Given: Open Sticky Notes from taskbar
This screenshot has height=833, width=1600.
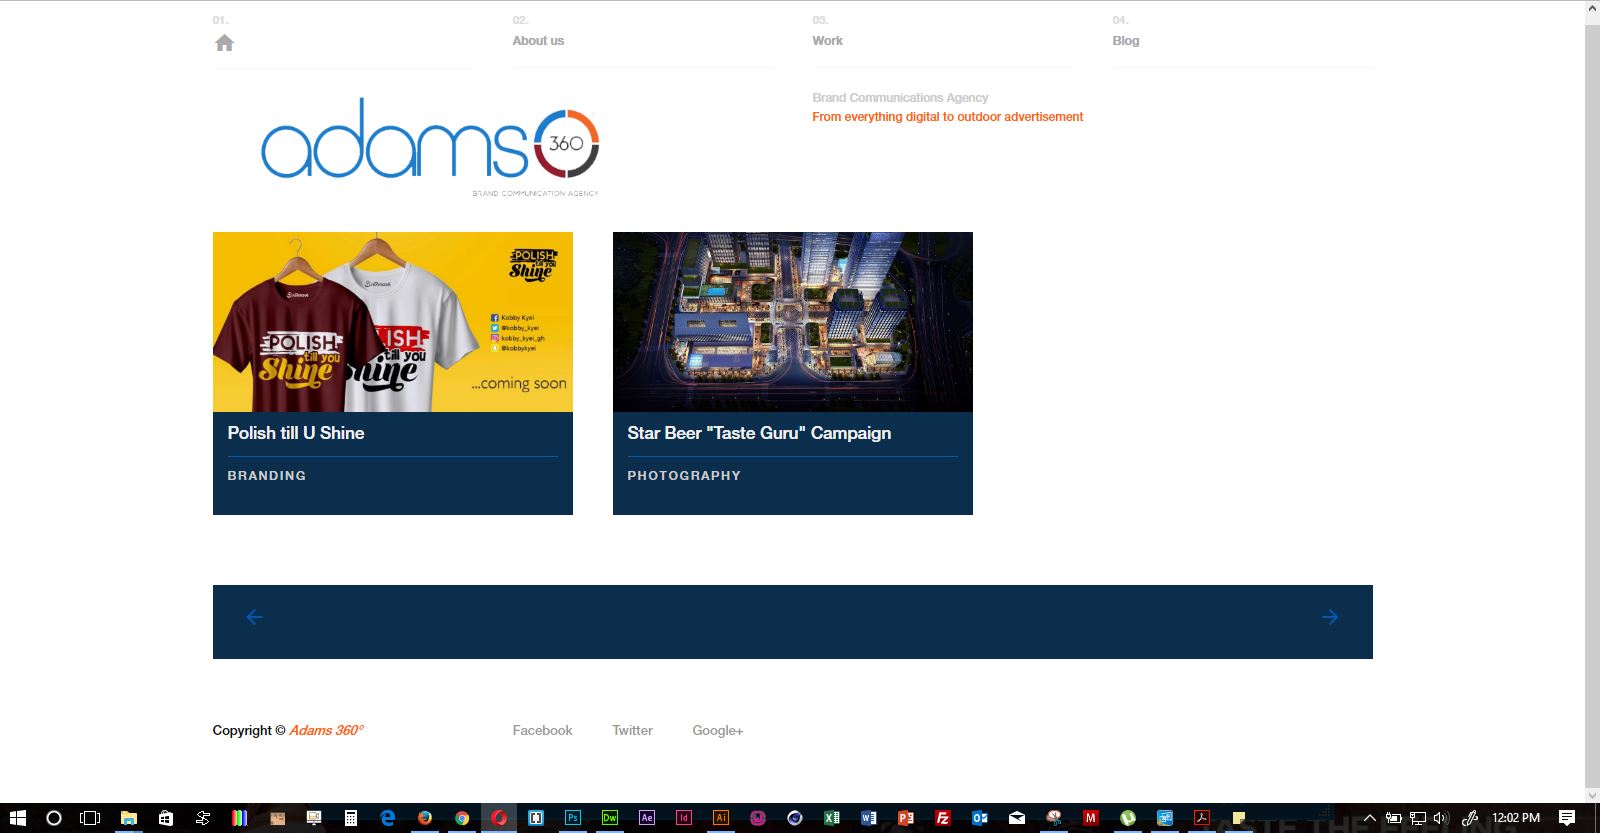Looking at the screenshot, I should coord(1239,818).
